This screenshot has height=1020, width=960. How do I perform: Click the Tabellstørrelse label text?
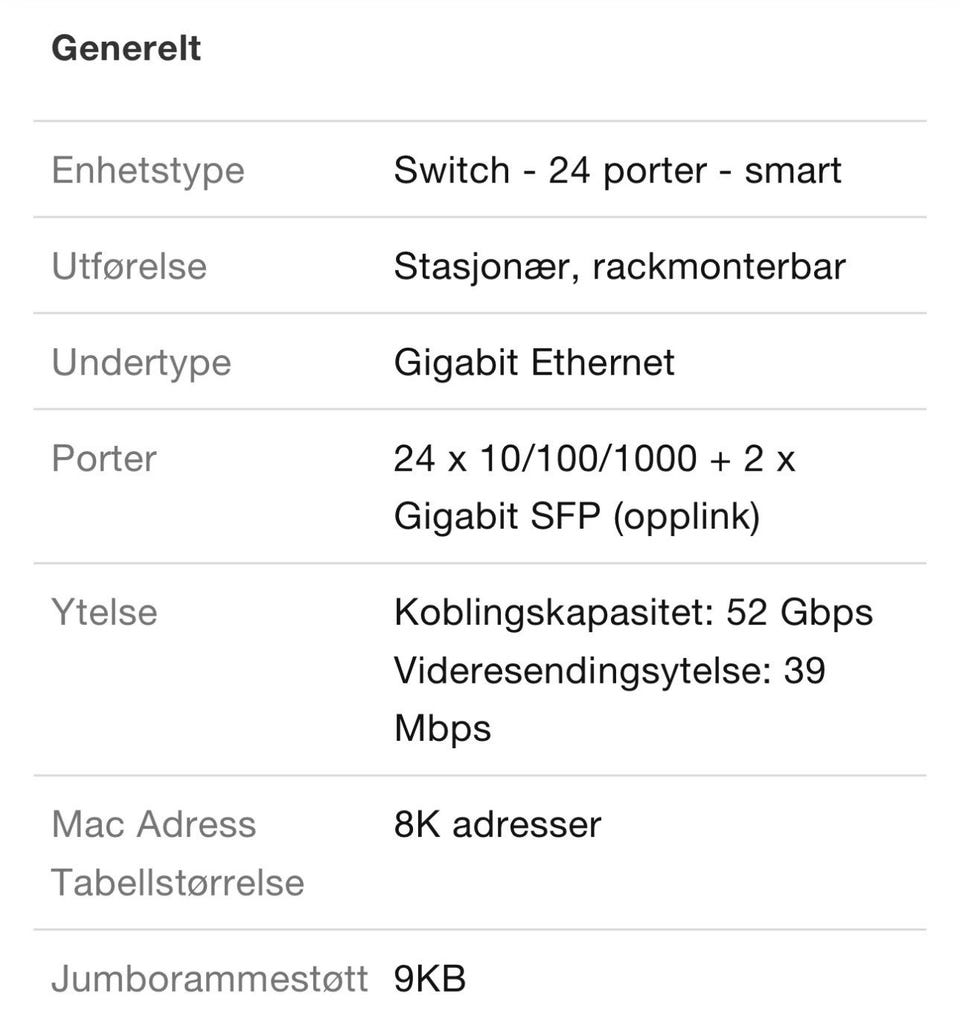(x=178, y=883)
